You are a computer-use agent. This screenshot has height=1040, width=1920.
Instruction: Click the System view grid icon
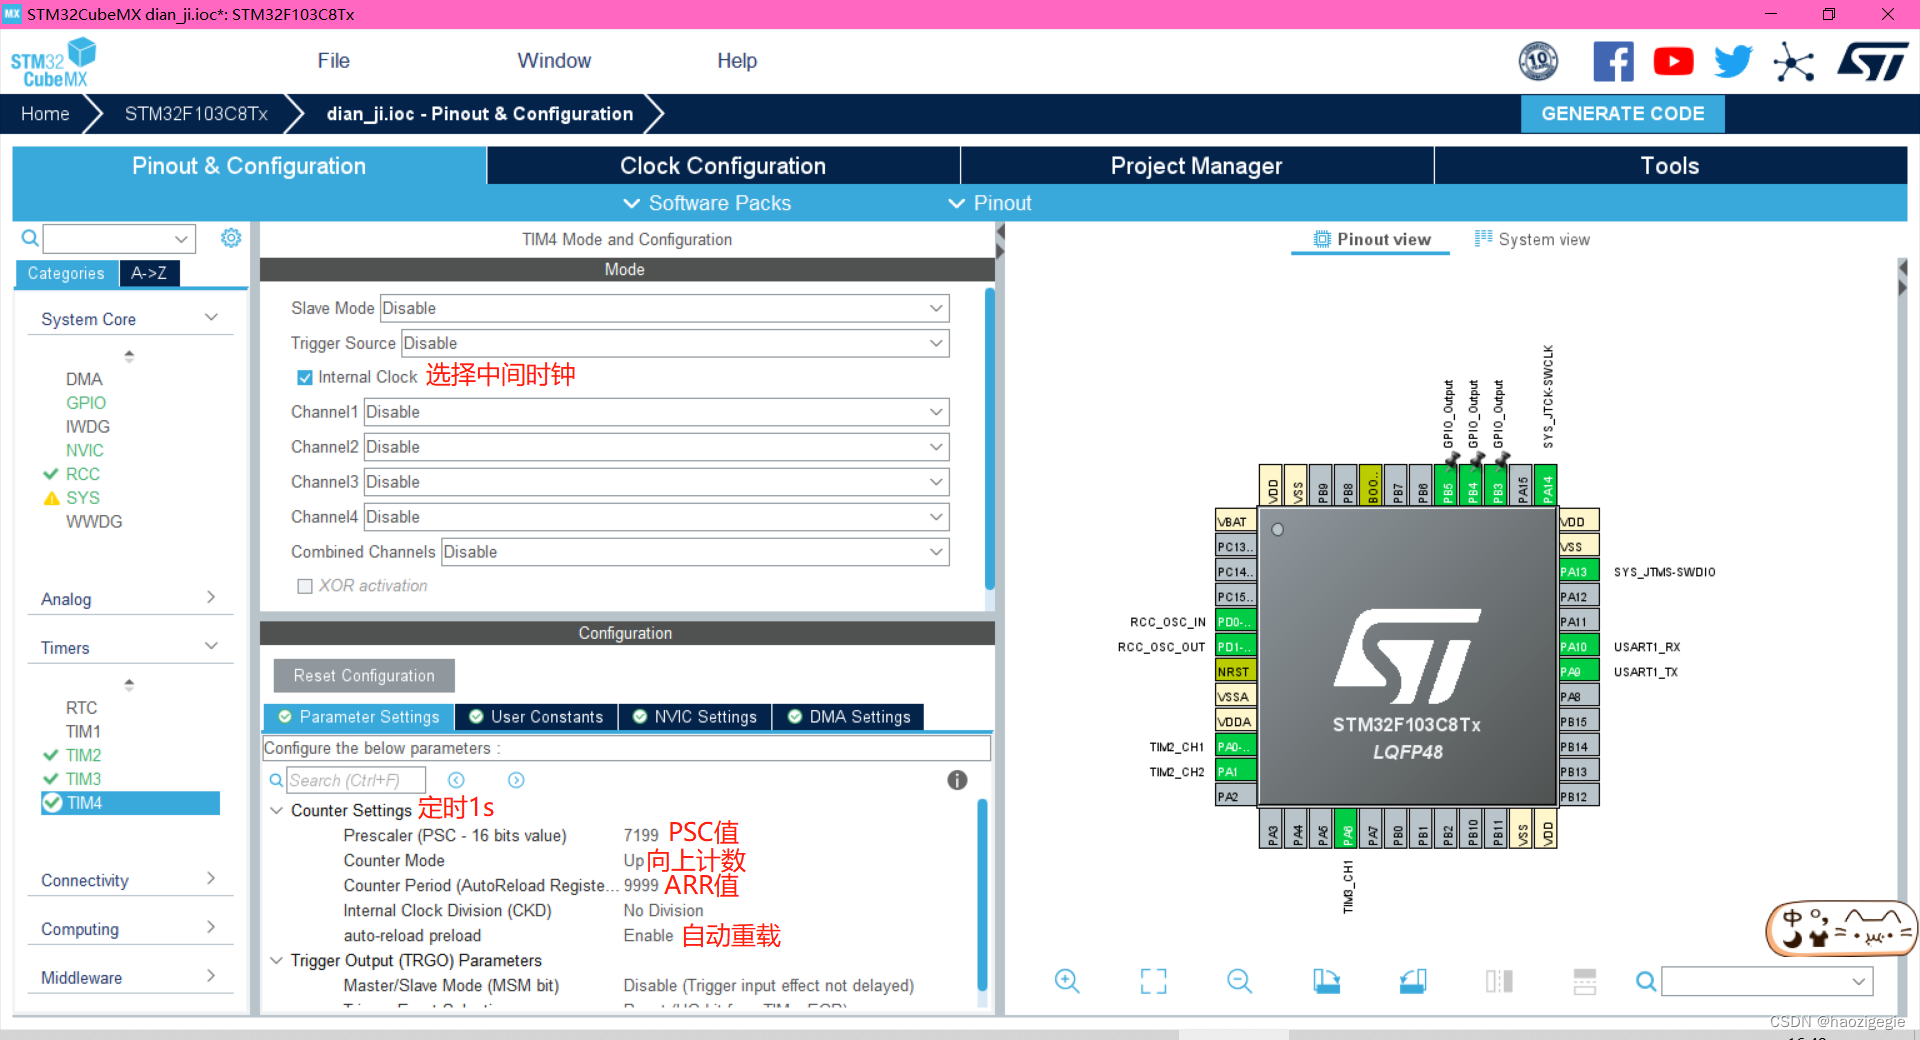coord(1483,238)
